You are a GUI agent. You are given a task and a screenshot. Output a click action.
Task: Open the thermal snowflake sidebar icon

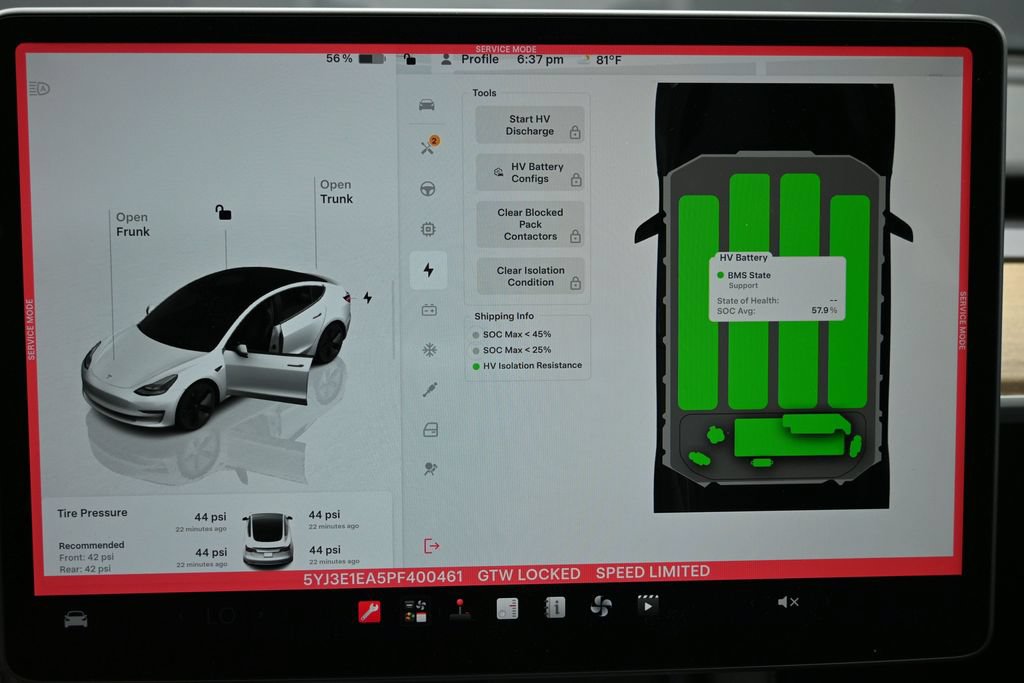(x=429, y=350)
